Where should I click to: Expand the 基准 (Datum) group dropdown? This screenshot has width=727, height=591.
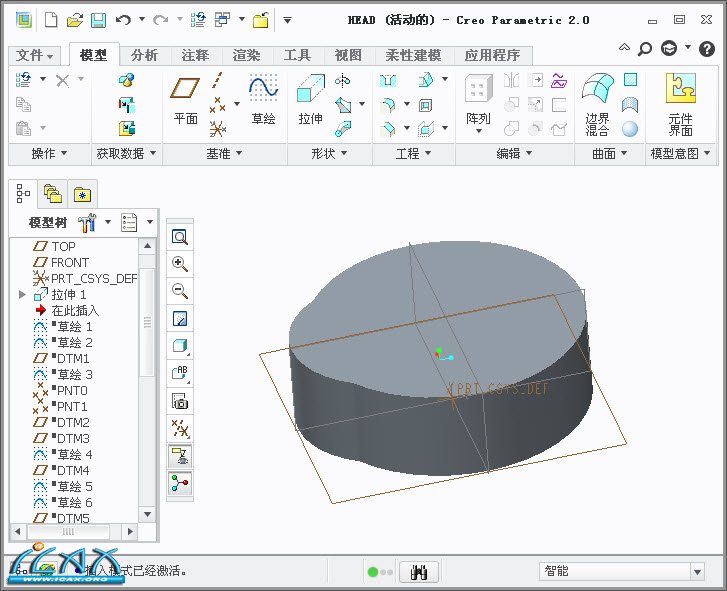pos(224,153)
